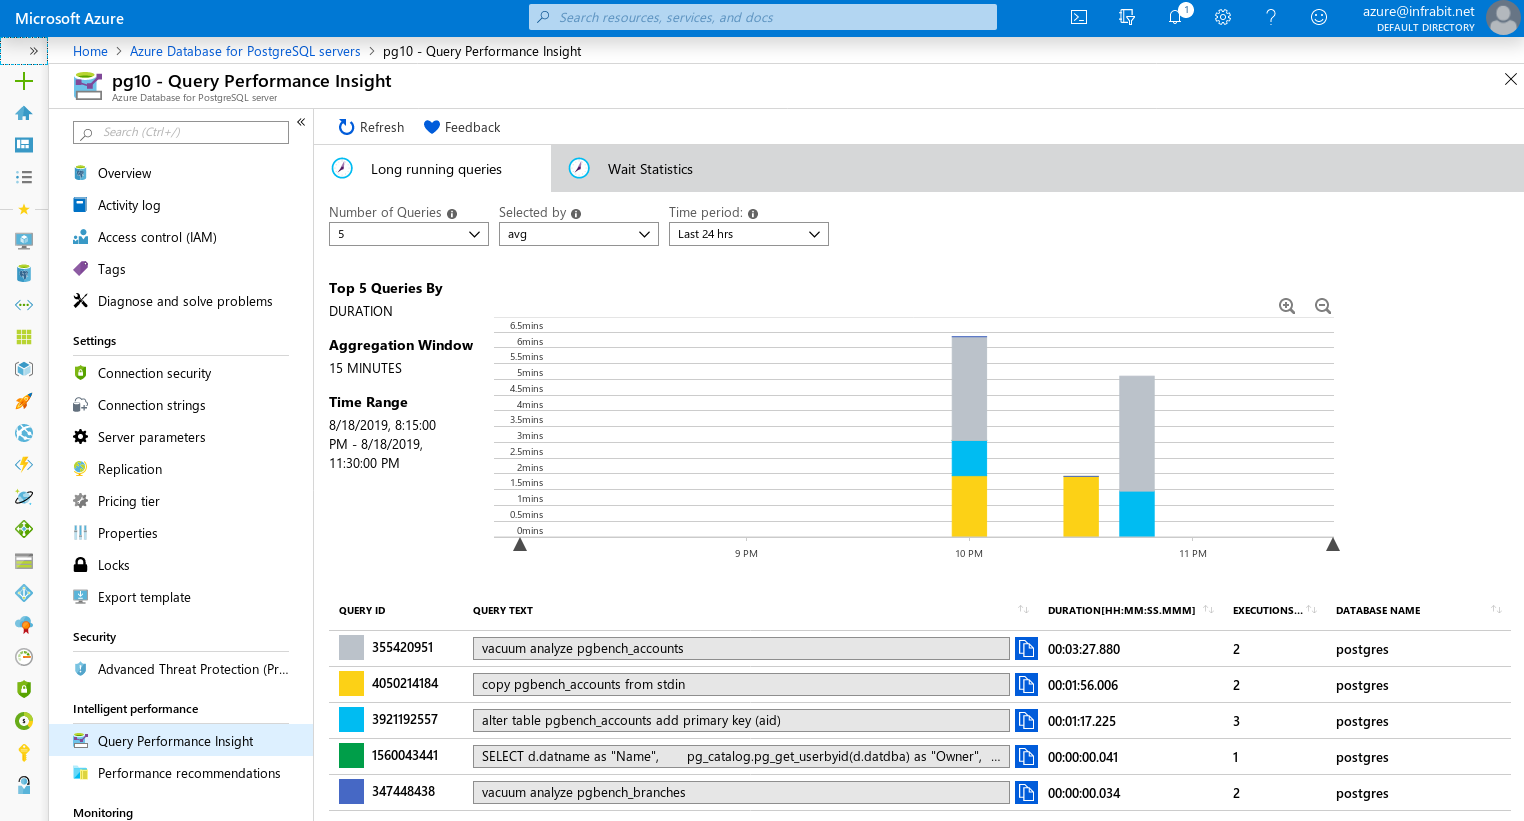
Task: Click the user account avatar
Action: [x=1503, y=18]
